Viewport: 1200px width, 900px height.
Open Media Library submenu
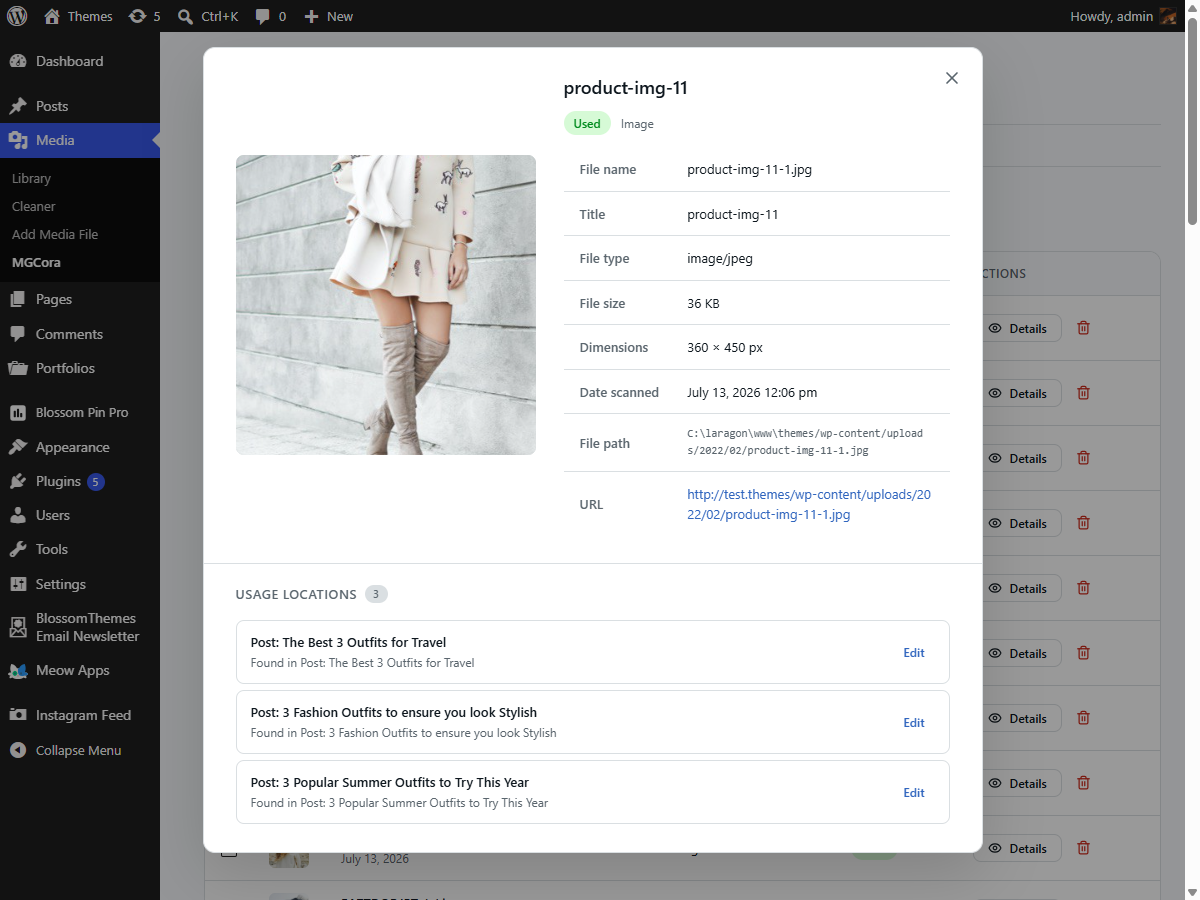pyautogui.click(x=31, y=178)
